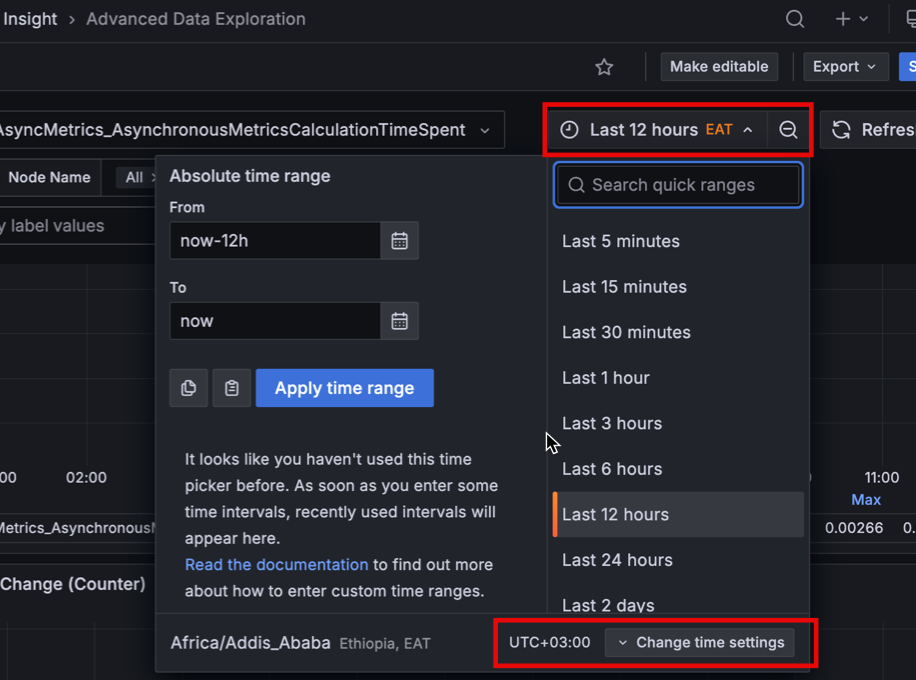
Task: Focus the Search quick ranges field
Action: coord(678,185)
